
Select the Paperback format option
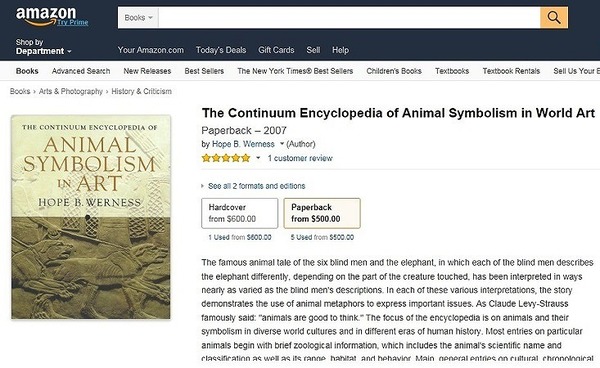[322, 213]
